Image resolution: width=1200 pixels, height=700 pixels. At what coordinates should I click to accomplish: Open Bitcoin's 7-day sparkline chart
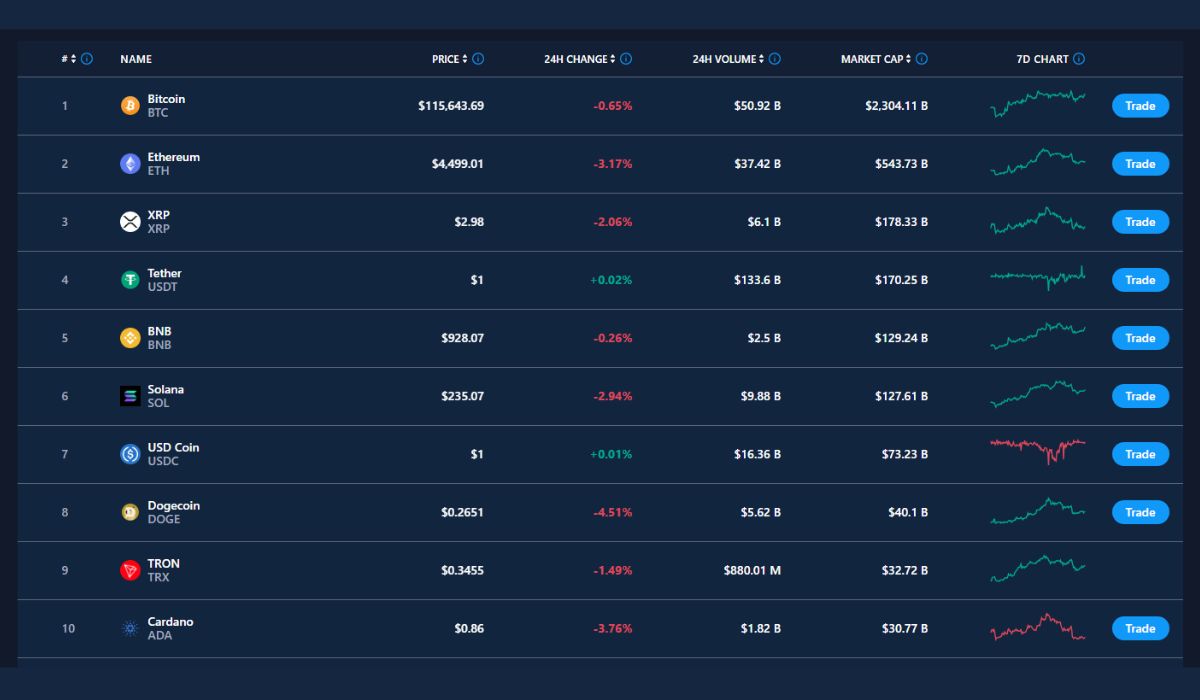tap(1037, 105)
